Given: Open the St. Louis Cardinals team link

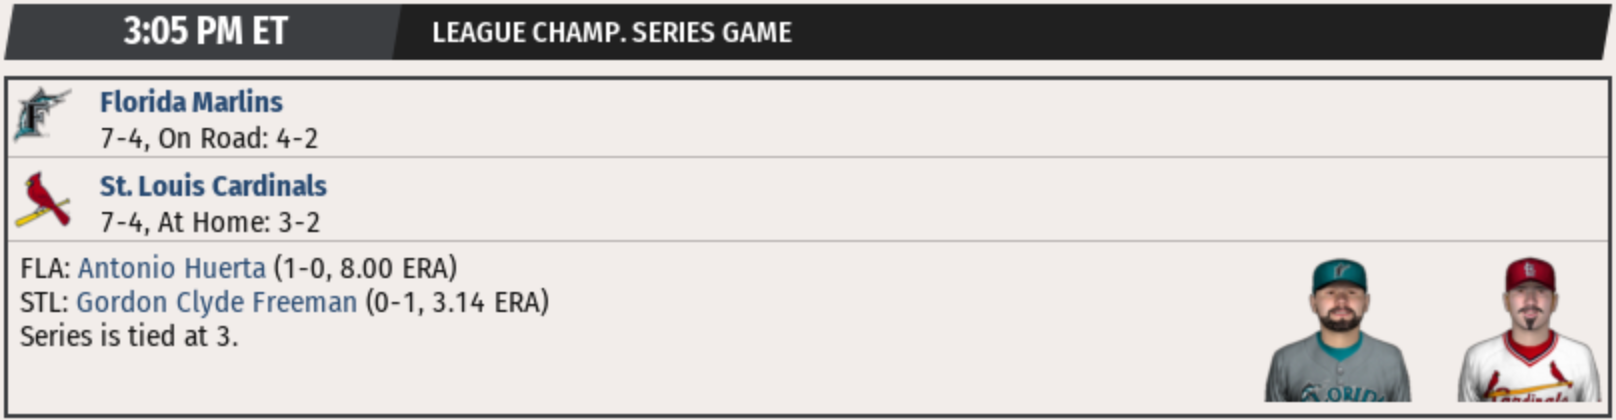Looking at the screenshot, I should pos(213,186).
